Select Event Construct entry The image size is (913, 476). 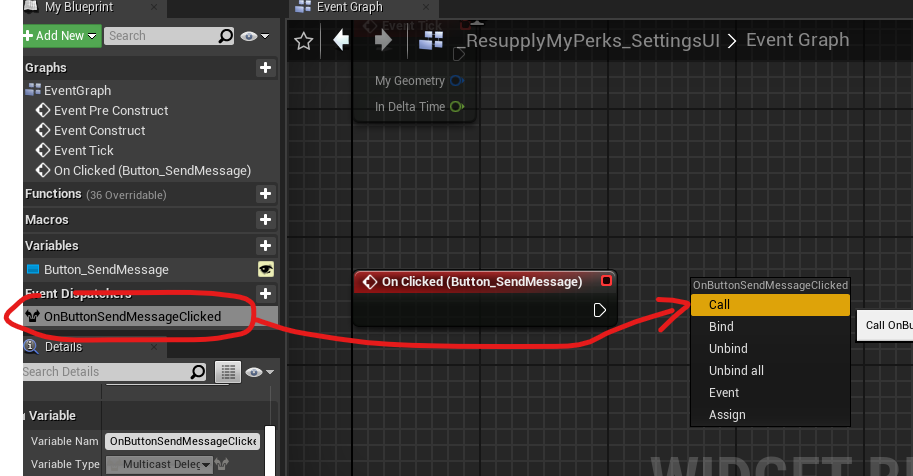100,131
